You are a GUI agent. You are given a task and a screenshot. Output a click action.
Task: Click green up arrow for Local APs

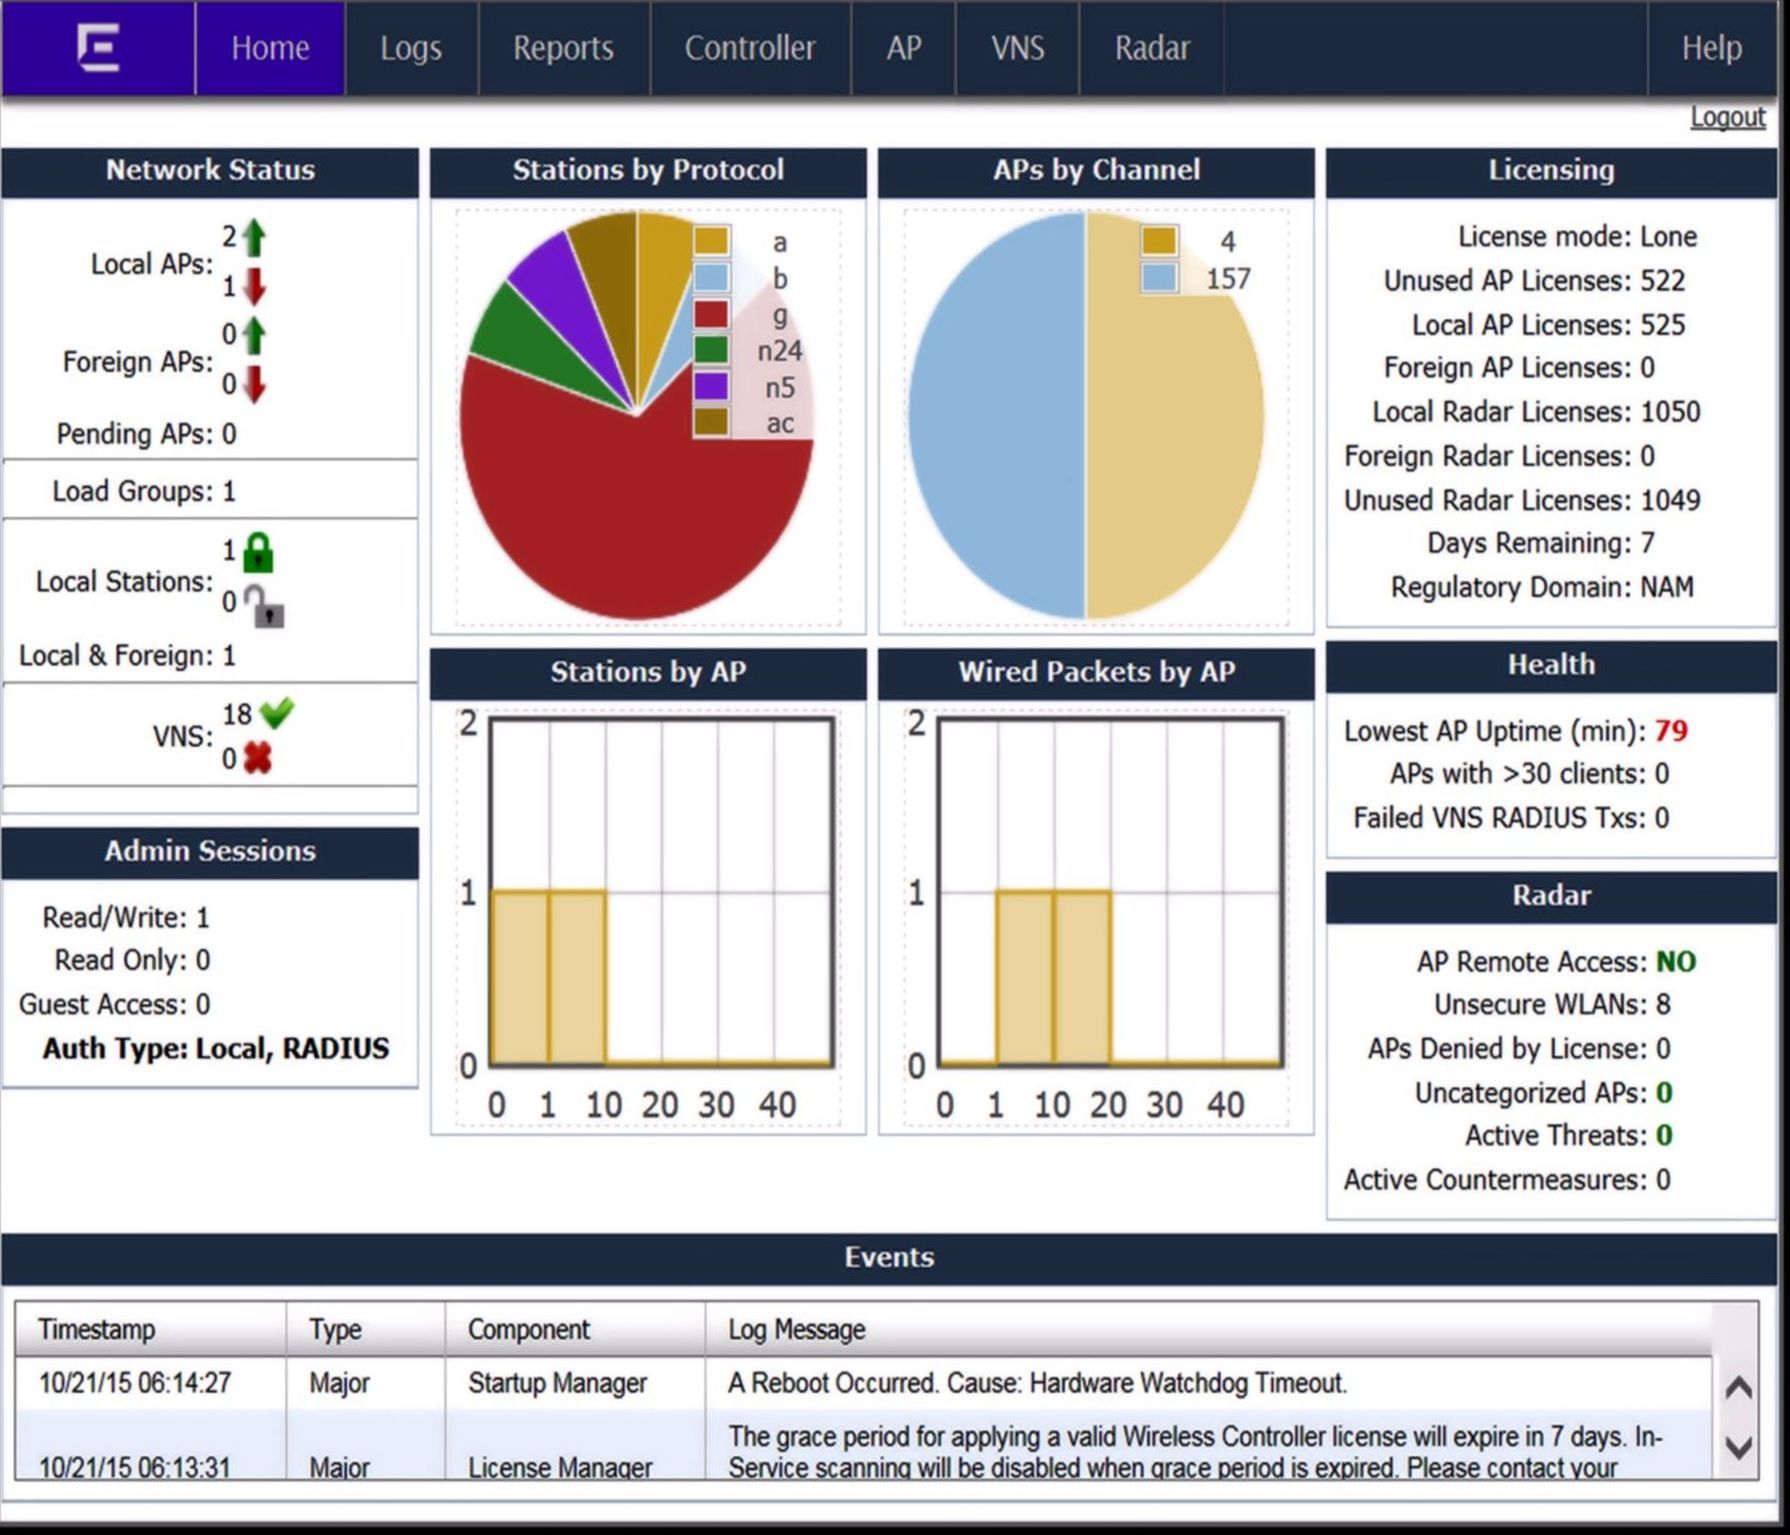point(255,238)
